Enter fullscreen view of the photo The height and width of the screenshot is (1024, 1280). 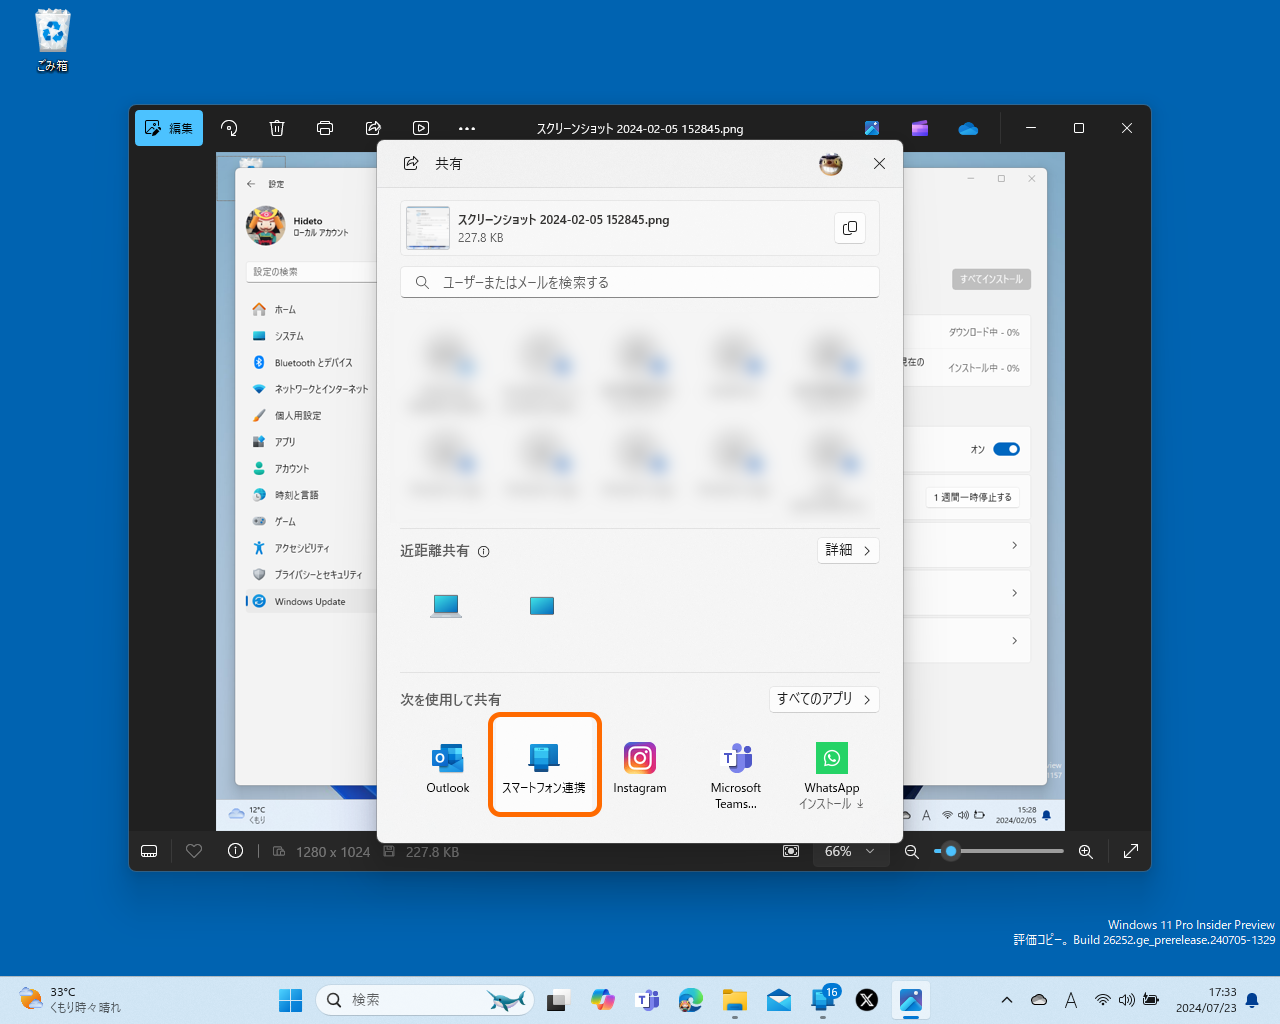1130,851
